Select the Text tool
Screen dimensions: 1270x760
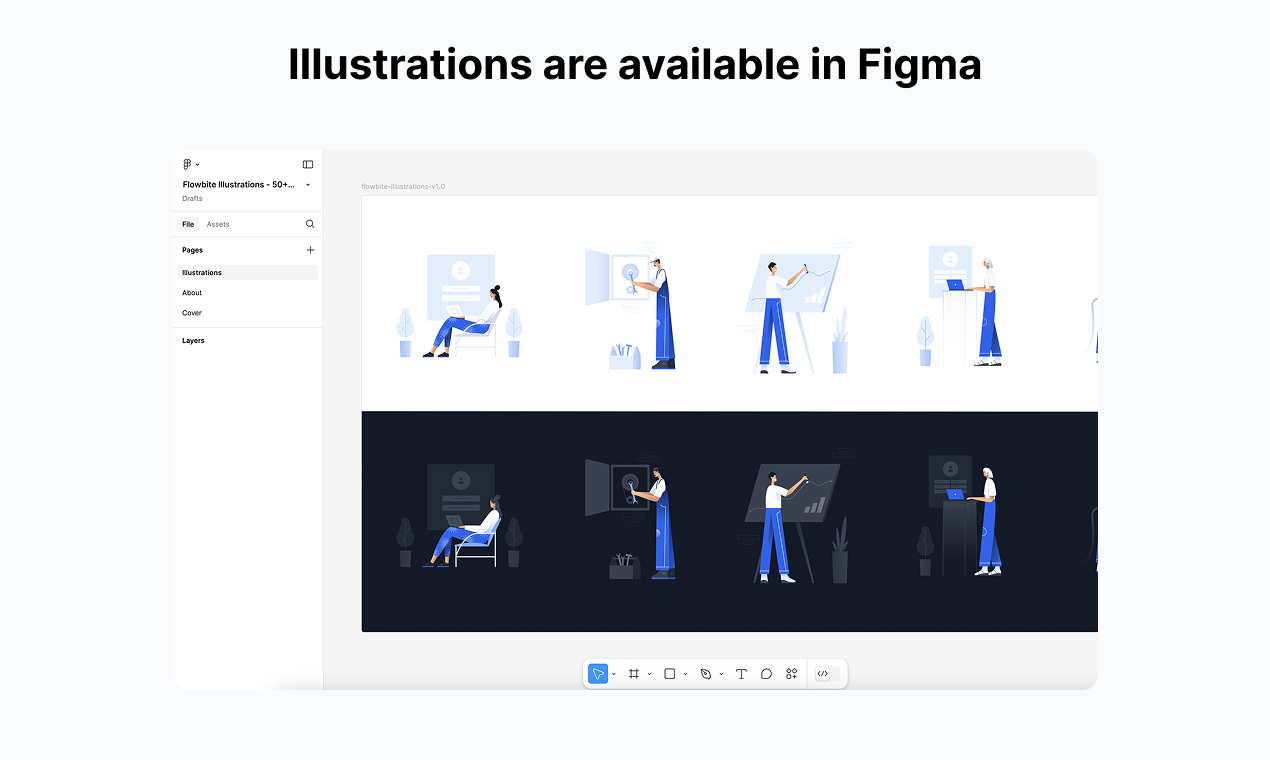tap(741, 674)
